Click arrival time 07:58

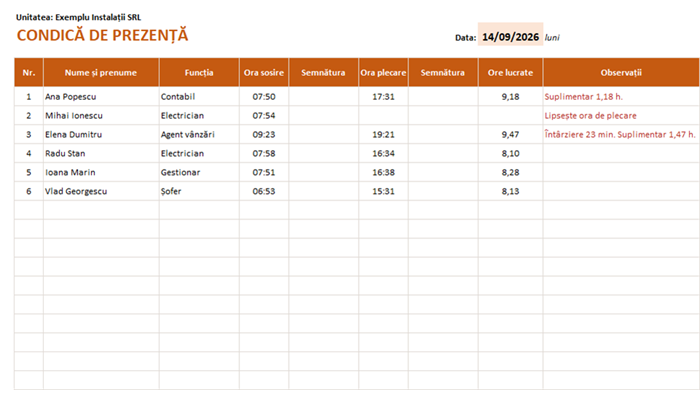(264, 153)
